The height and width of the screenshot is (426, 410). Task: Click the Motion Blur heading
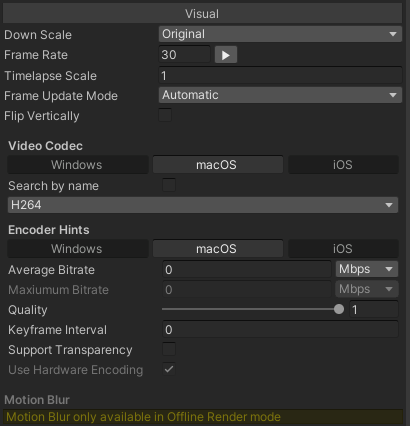pos(37,400)
